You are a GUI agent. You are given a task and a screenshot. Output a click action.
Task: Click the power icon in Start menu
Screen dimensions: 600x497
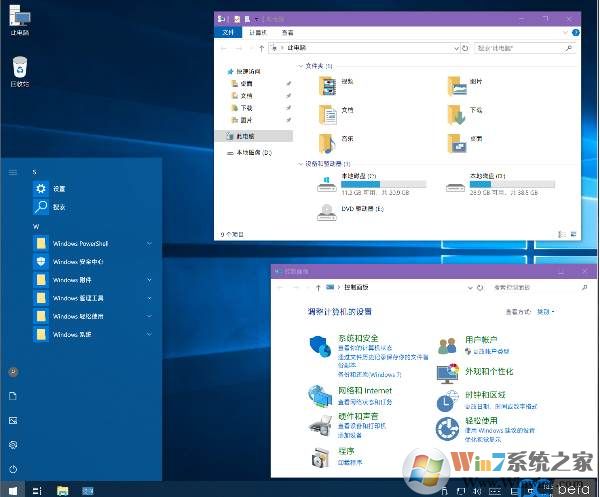click(x=13, y=468)
